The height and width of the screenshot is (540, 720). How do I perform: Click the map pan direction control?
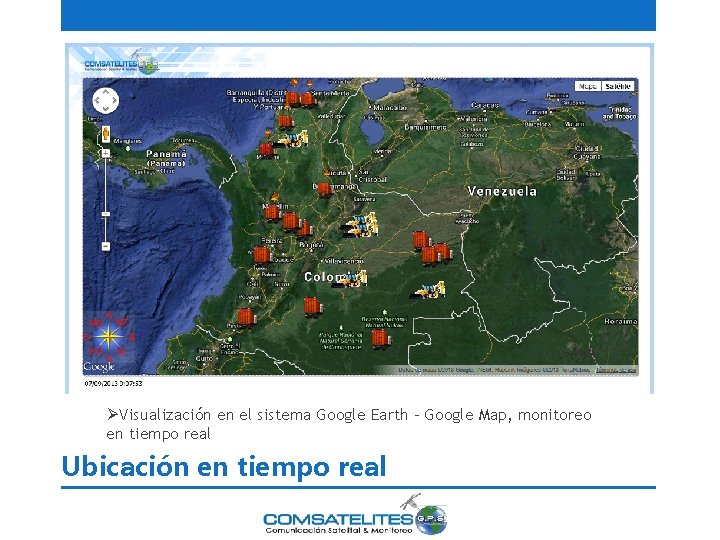106,100
